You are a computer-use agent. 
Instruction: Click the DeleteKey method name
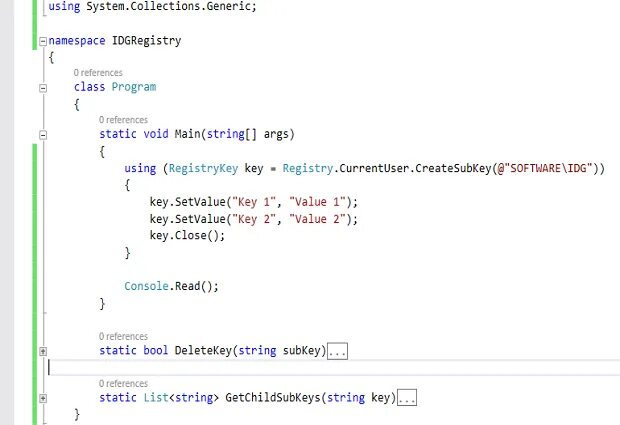[x=203, y=350]
